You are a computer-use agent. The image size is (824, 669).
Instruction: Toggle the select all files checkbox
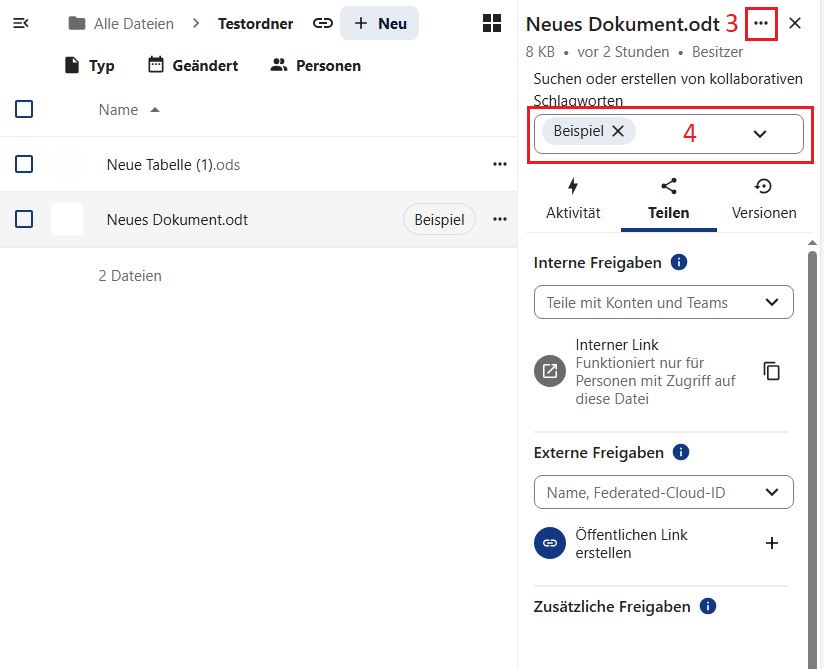pos(24,109)
